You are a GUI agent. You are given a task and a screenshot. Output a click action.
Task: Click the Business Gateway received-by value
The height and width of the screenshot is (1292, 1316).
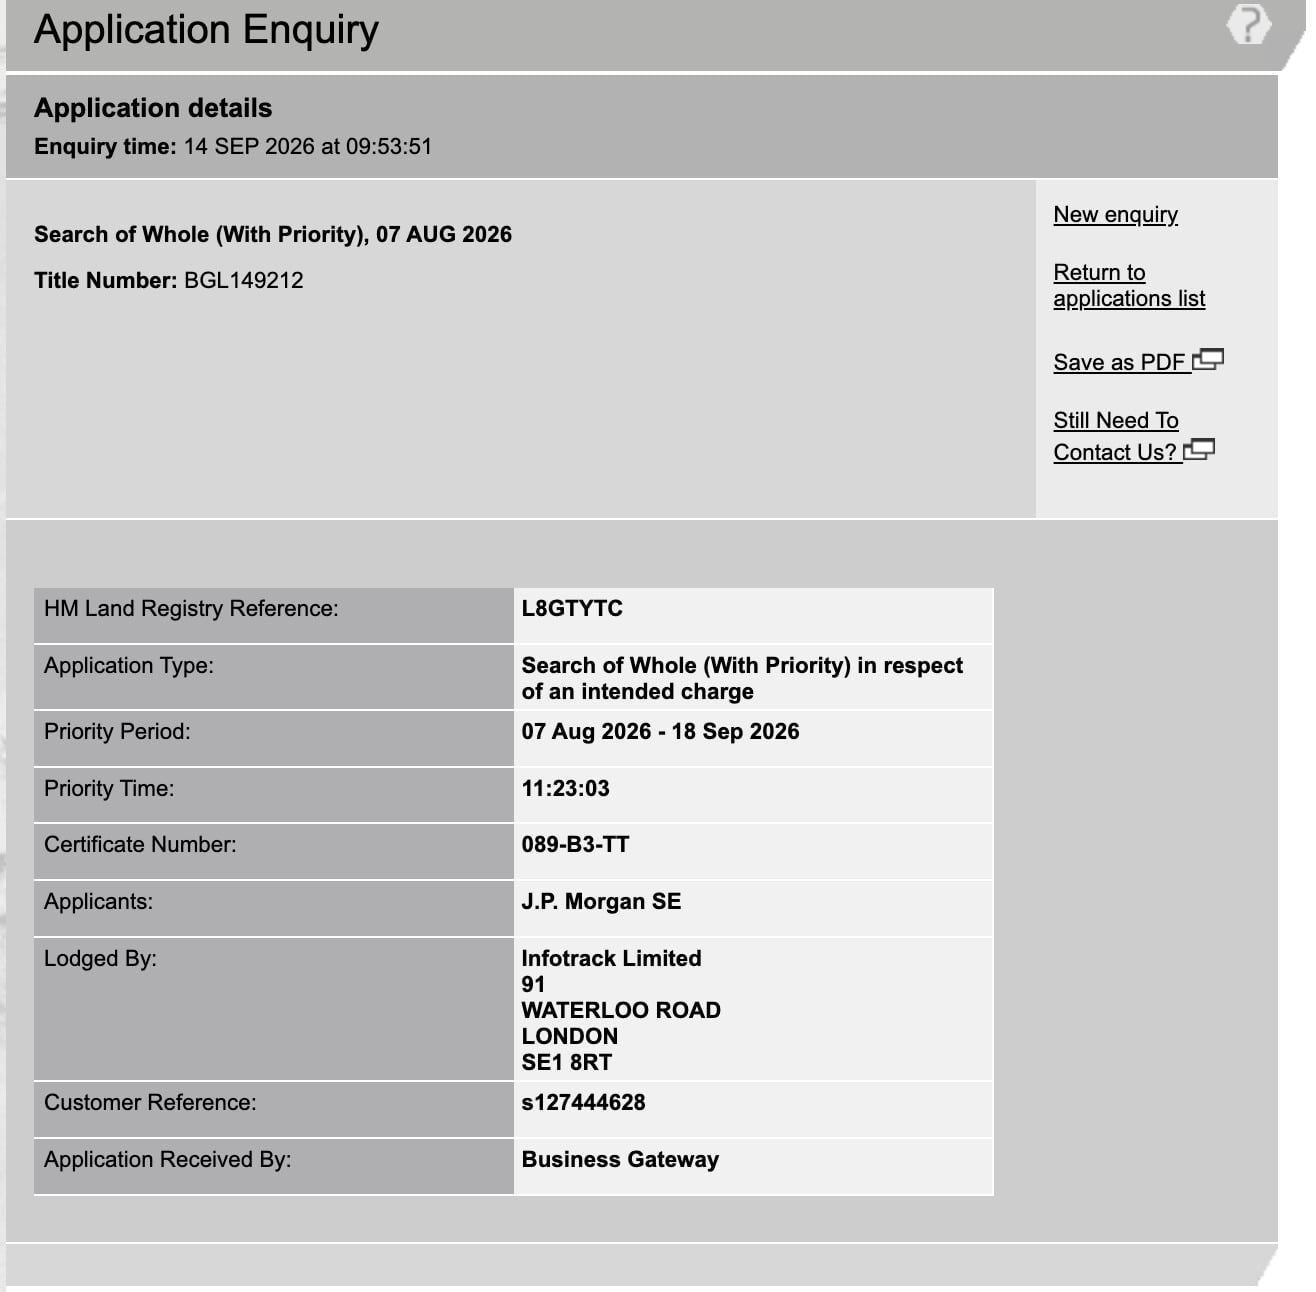click(620, 1159)
